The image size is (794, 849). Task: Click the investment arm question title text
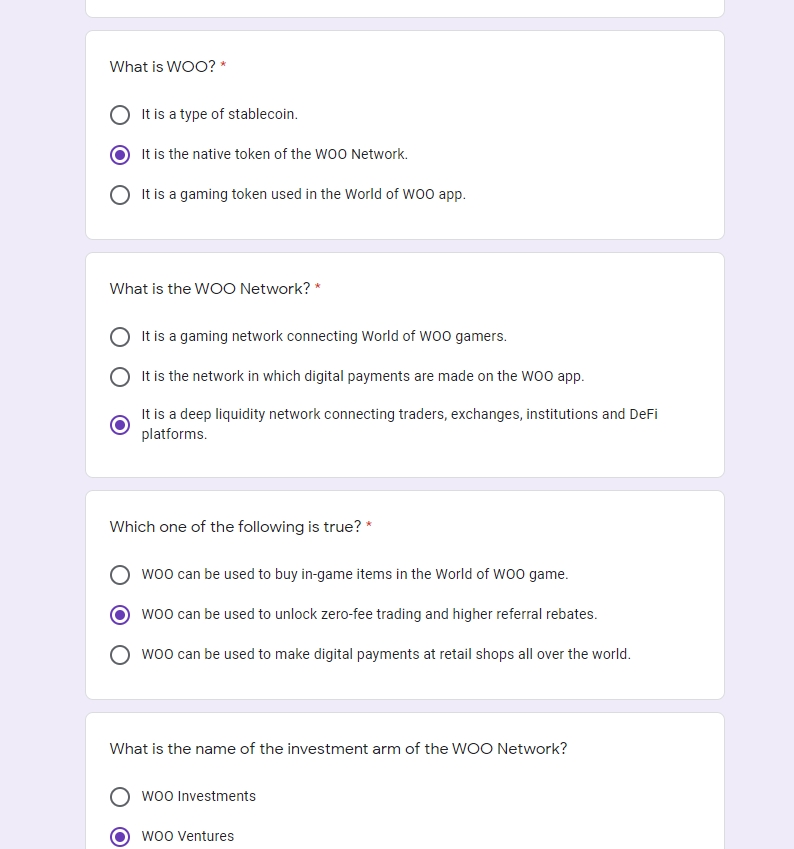[x=338, y=749]
